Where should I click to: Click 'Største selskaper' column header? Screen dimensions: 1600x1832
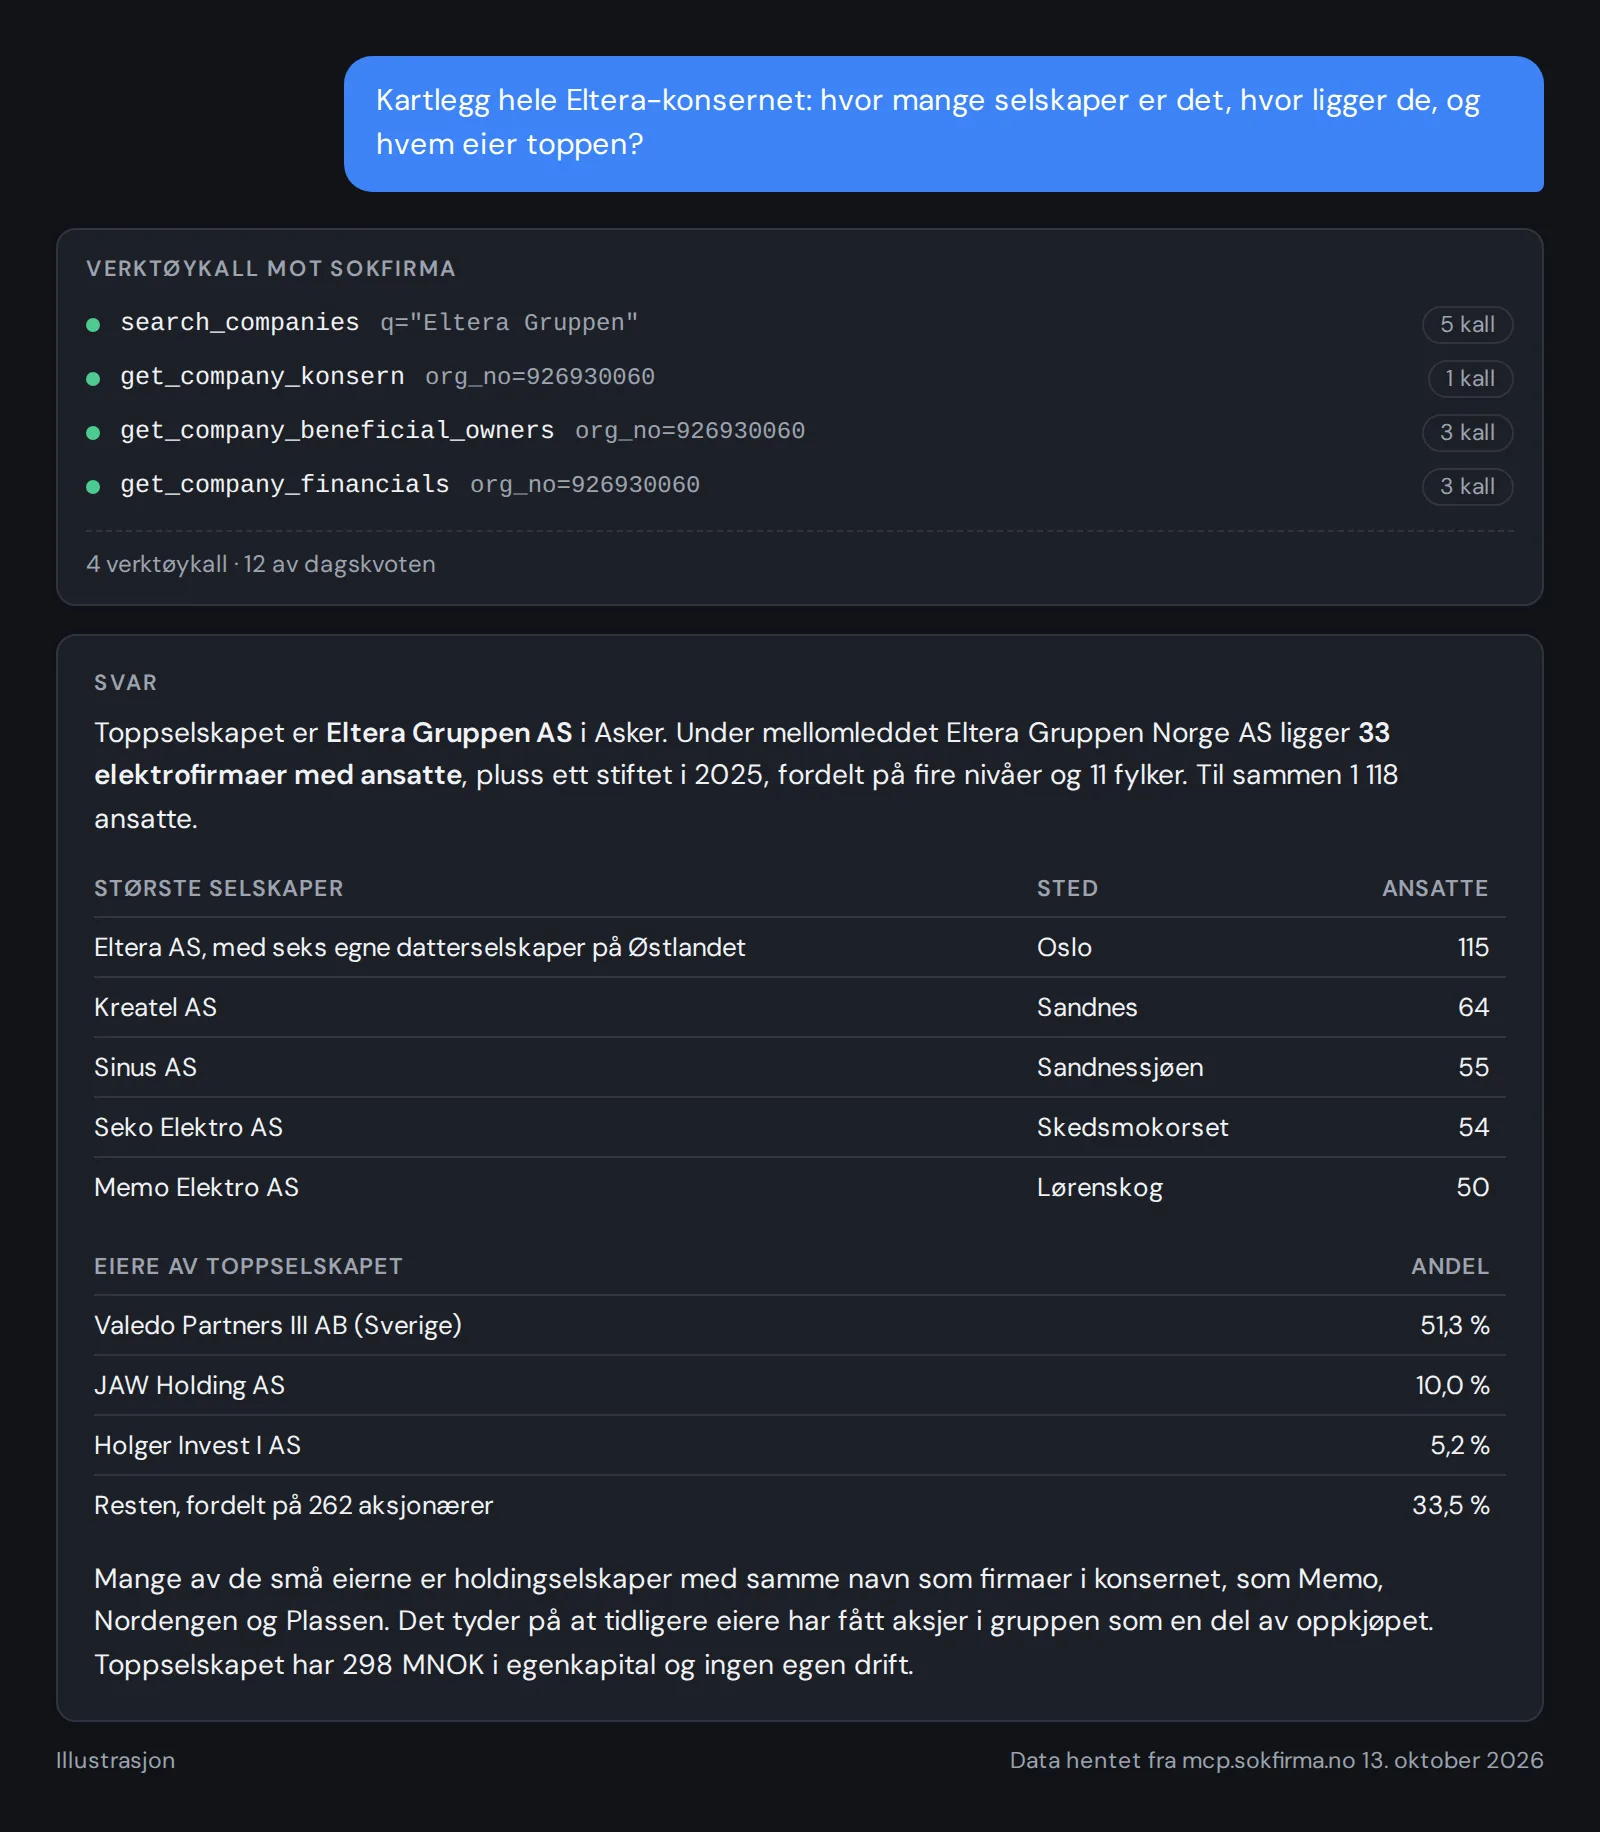(x=219, y=888)
